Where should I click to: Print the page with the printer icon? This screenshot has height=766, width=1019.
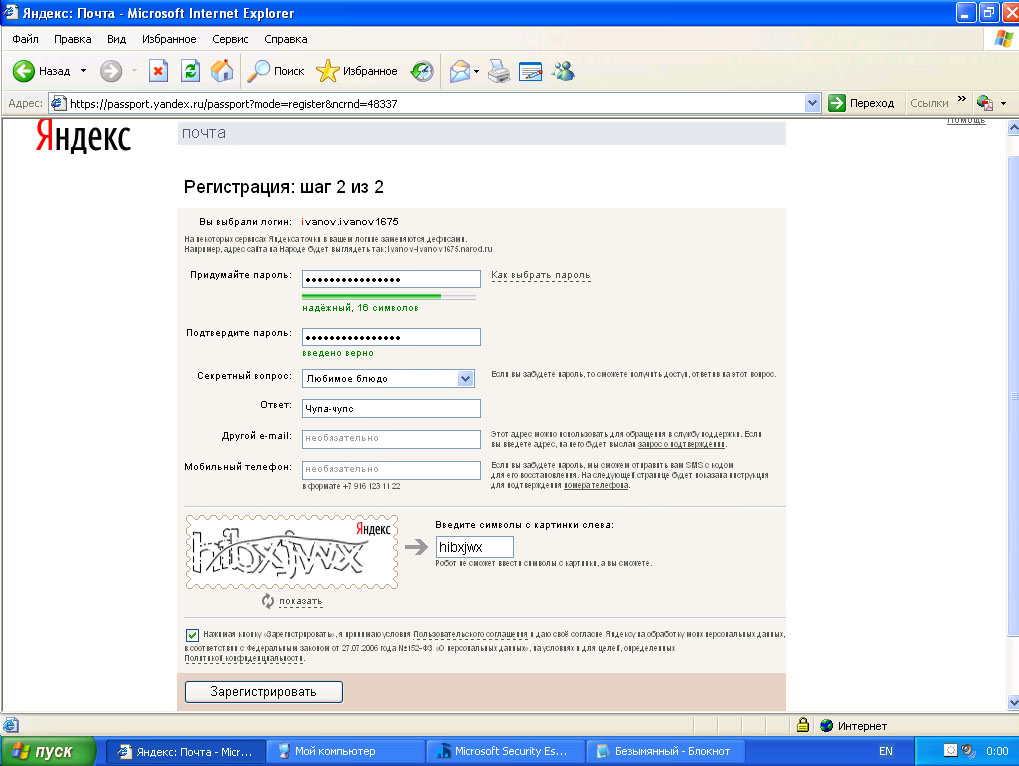(499, 71)
